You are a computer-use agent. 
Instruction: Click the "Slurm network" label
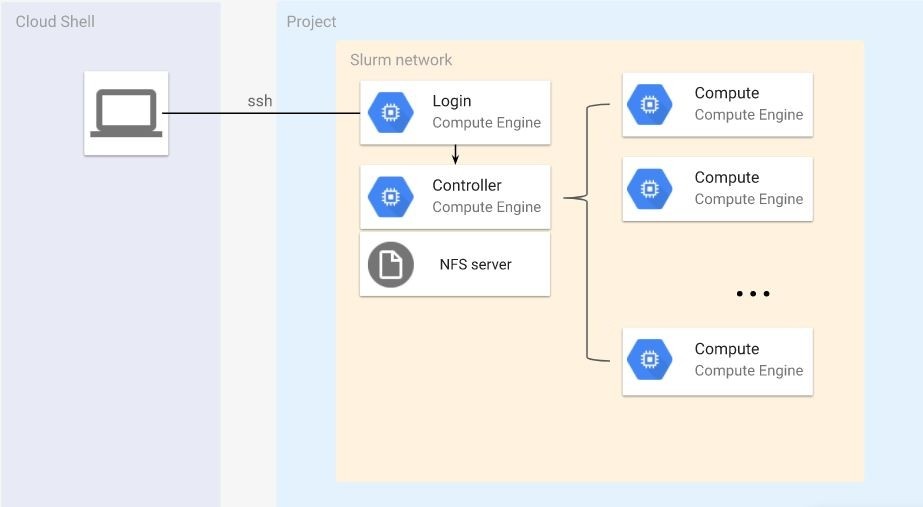coord(401,60)
